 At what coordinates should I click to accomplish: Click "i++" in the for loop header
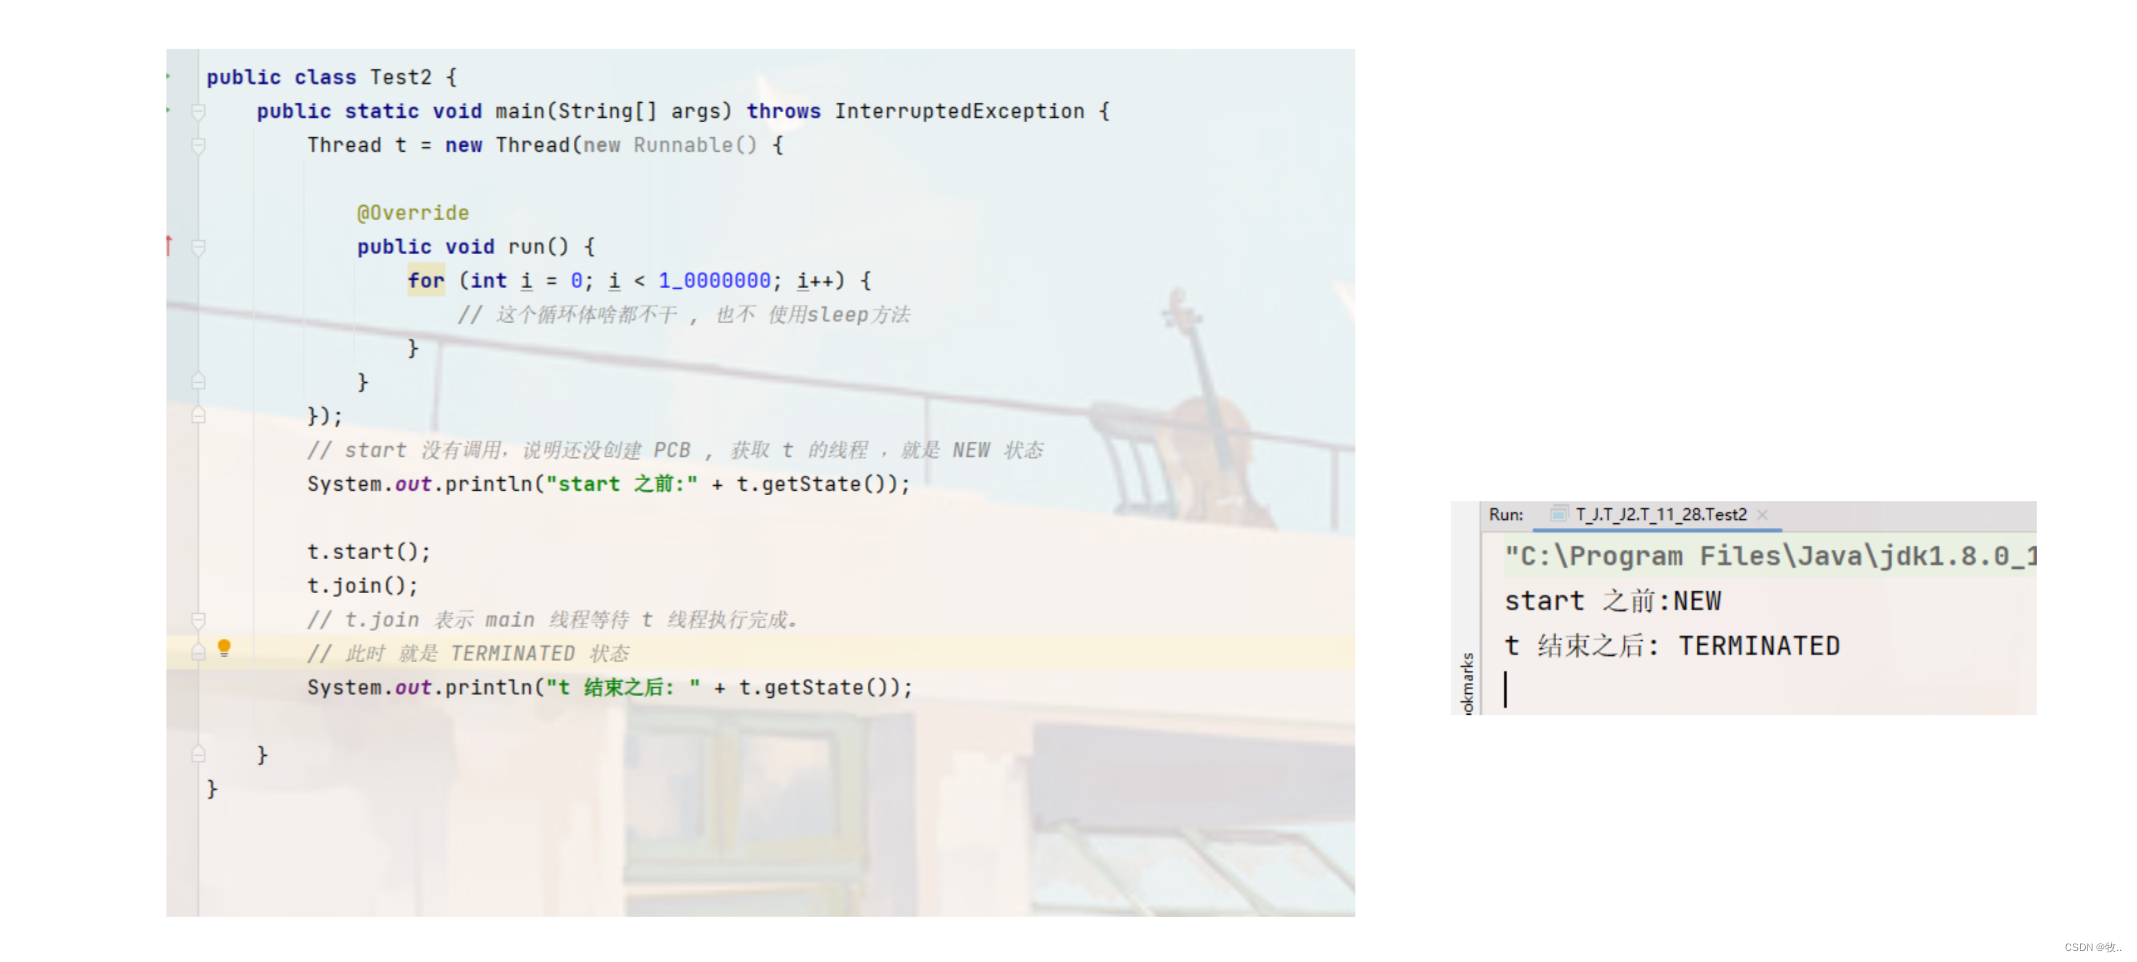click(x=819, y=281)
